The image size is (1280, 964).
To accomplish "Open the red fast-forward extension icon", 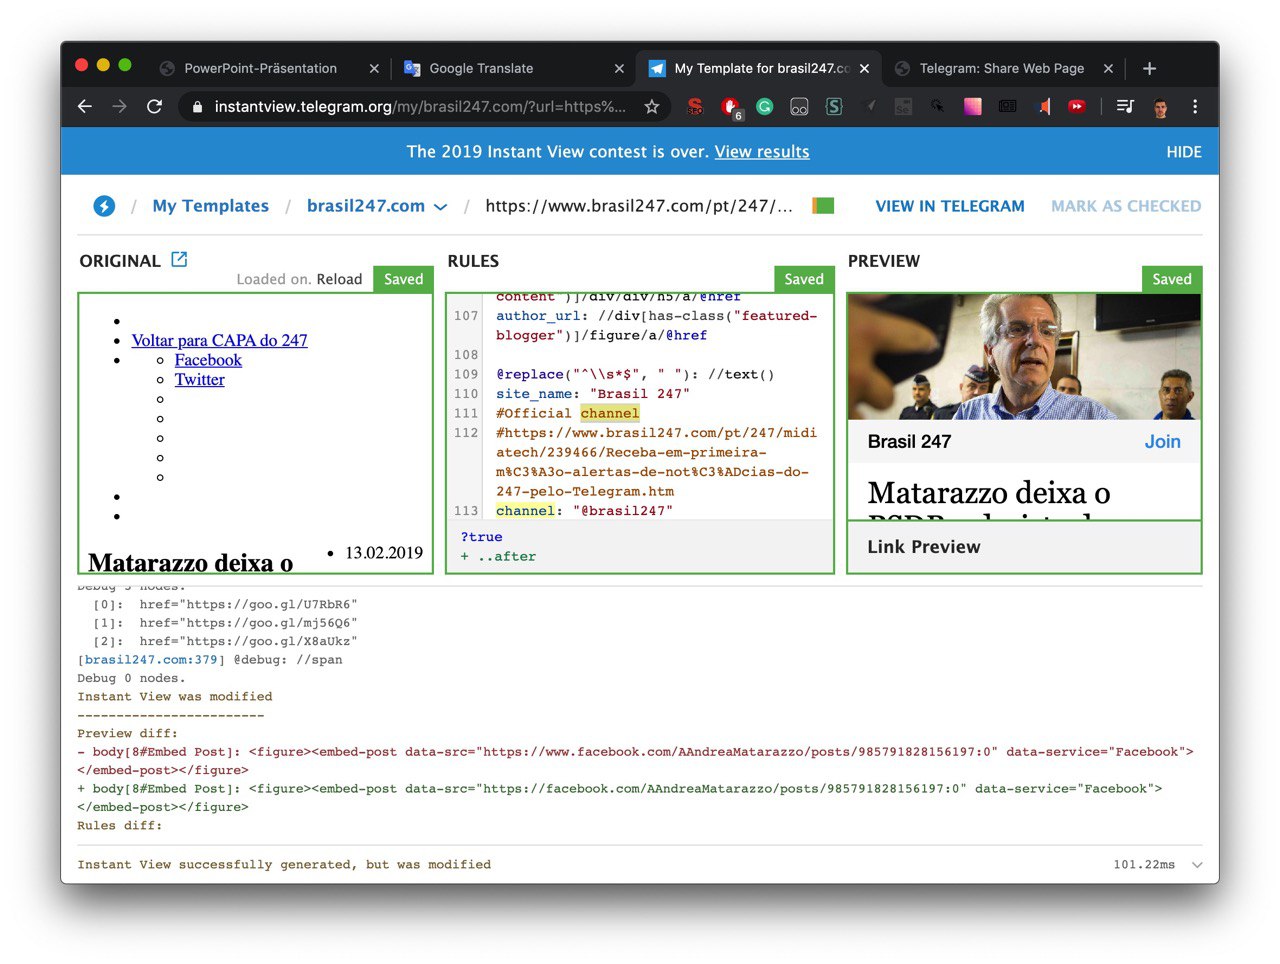I will coord(1077,106).
